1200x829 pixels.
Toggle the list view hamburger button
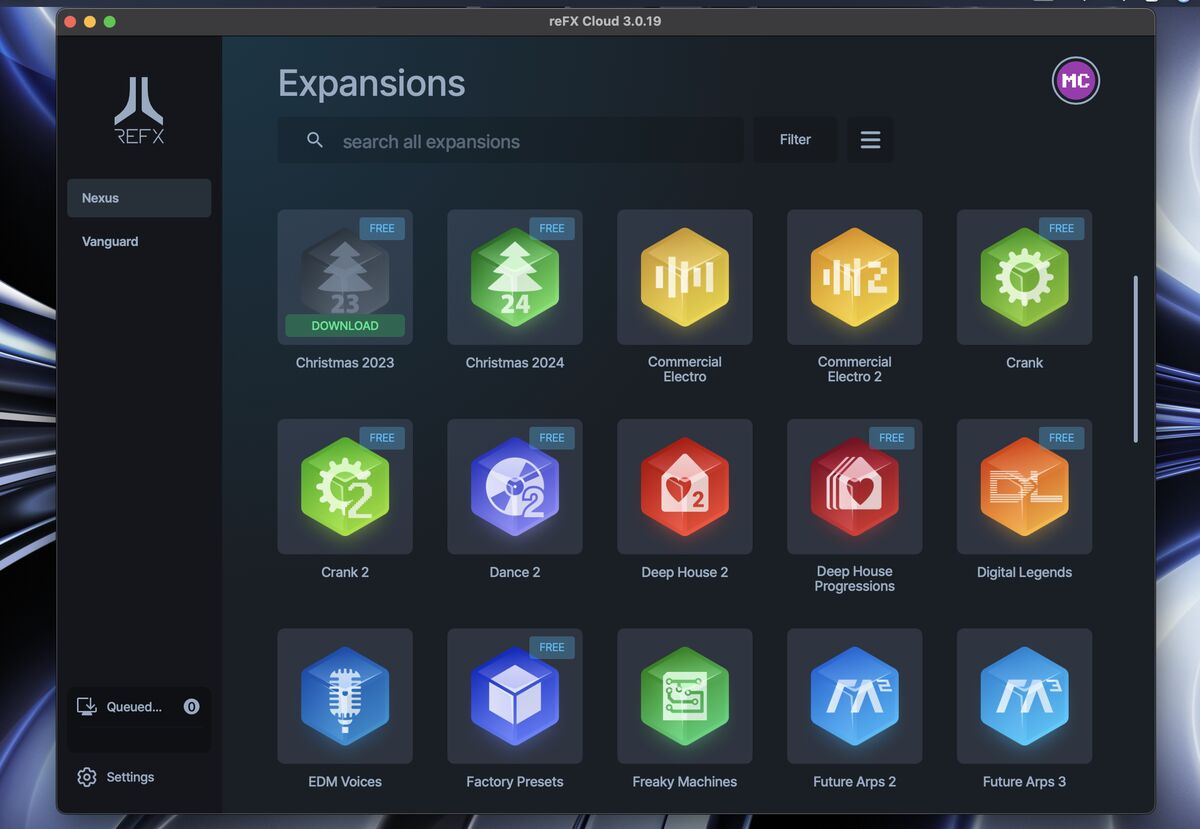point(870,140)
